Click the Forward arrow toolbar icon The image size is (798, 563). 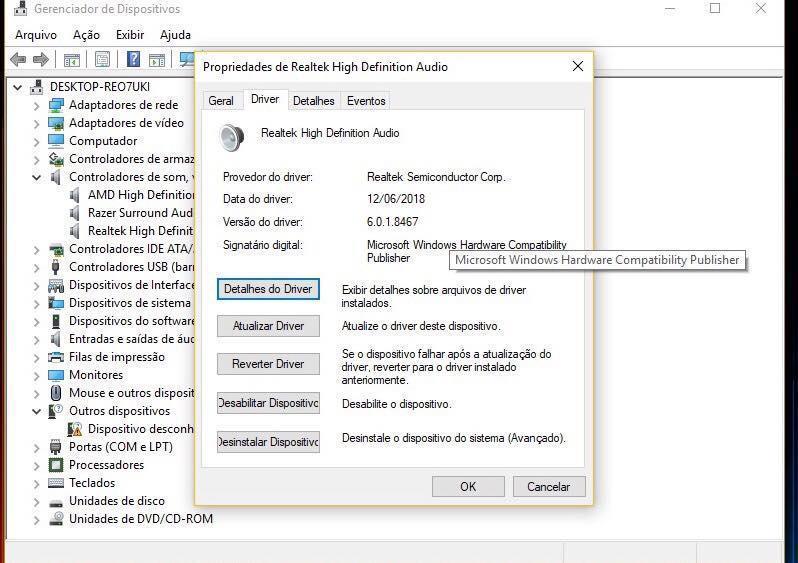(40, 60)
